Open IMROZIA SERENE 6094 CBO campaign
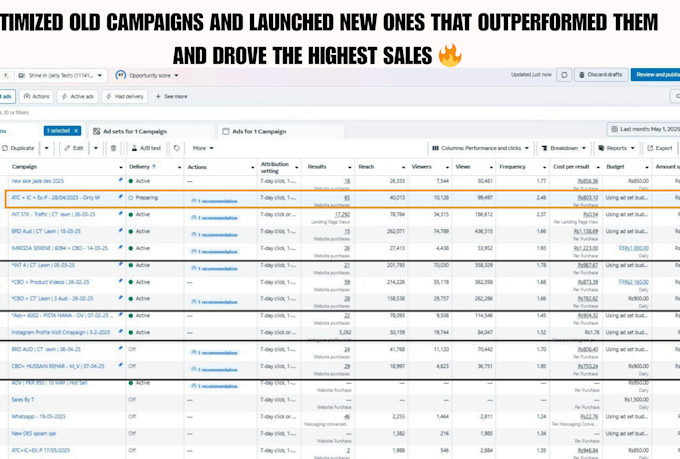Viewport: 680px width, 459px height. pos(59,248)
